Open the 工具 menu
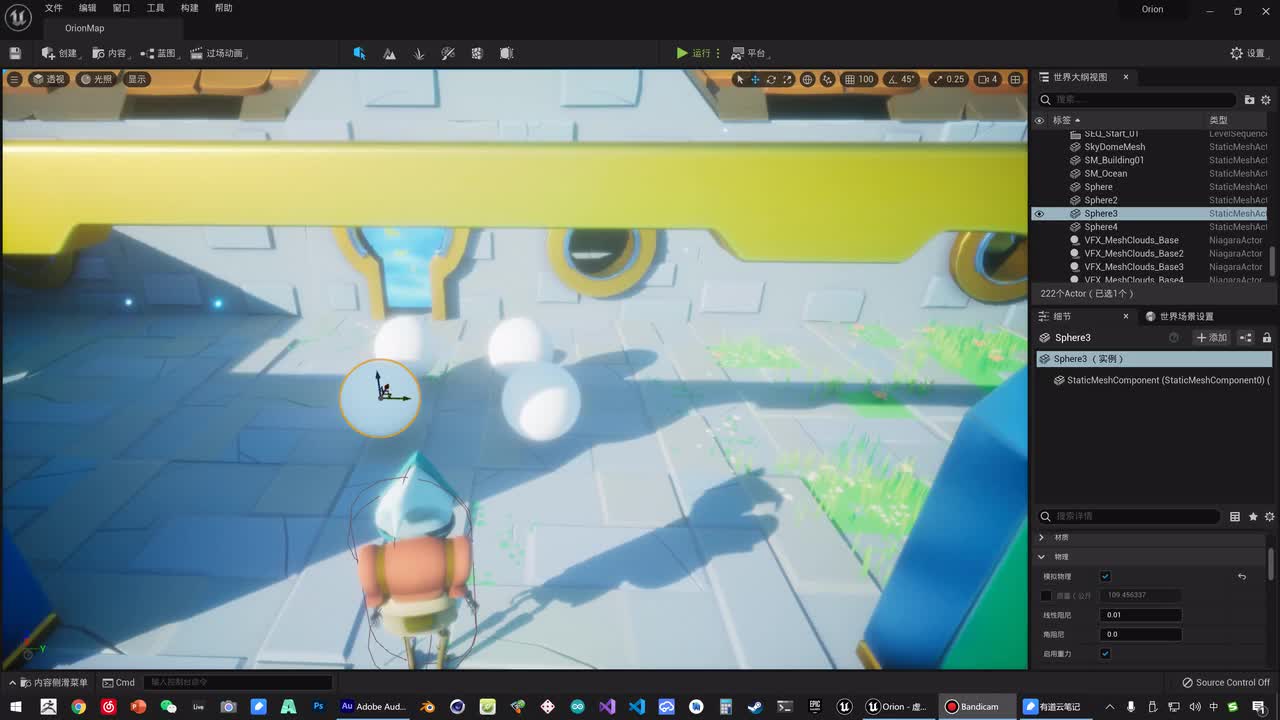1280x720 pixels. (x=155, y=8)
